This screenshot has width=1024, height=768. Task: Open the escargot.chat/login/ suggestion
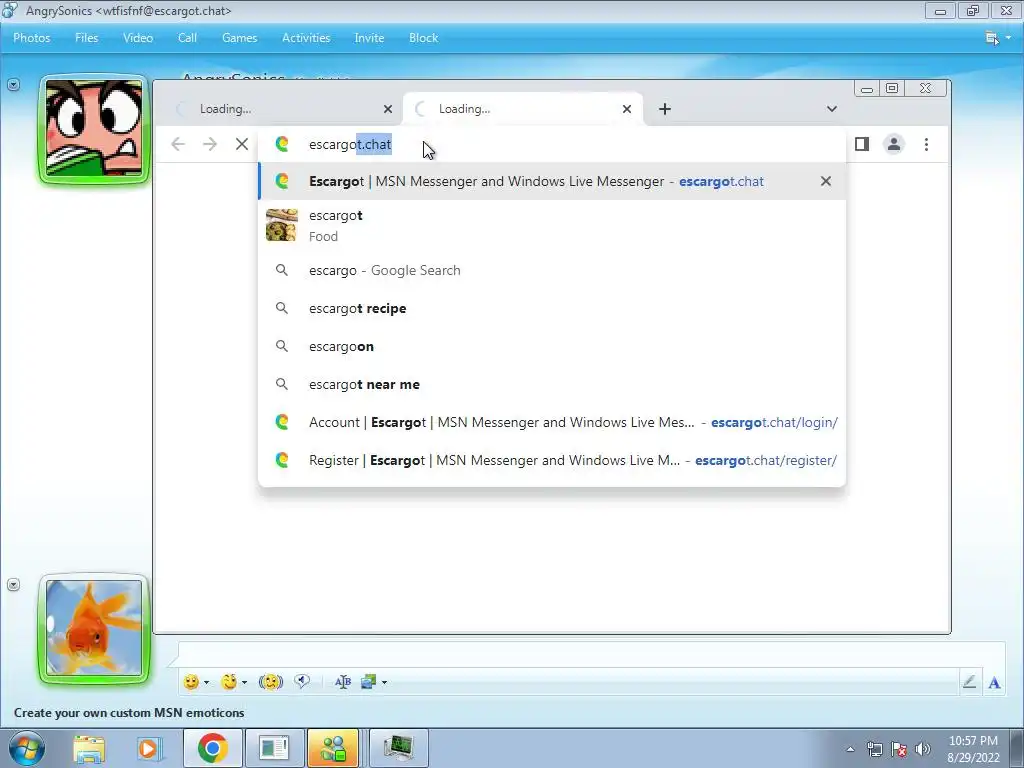552,422
